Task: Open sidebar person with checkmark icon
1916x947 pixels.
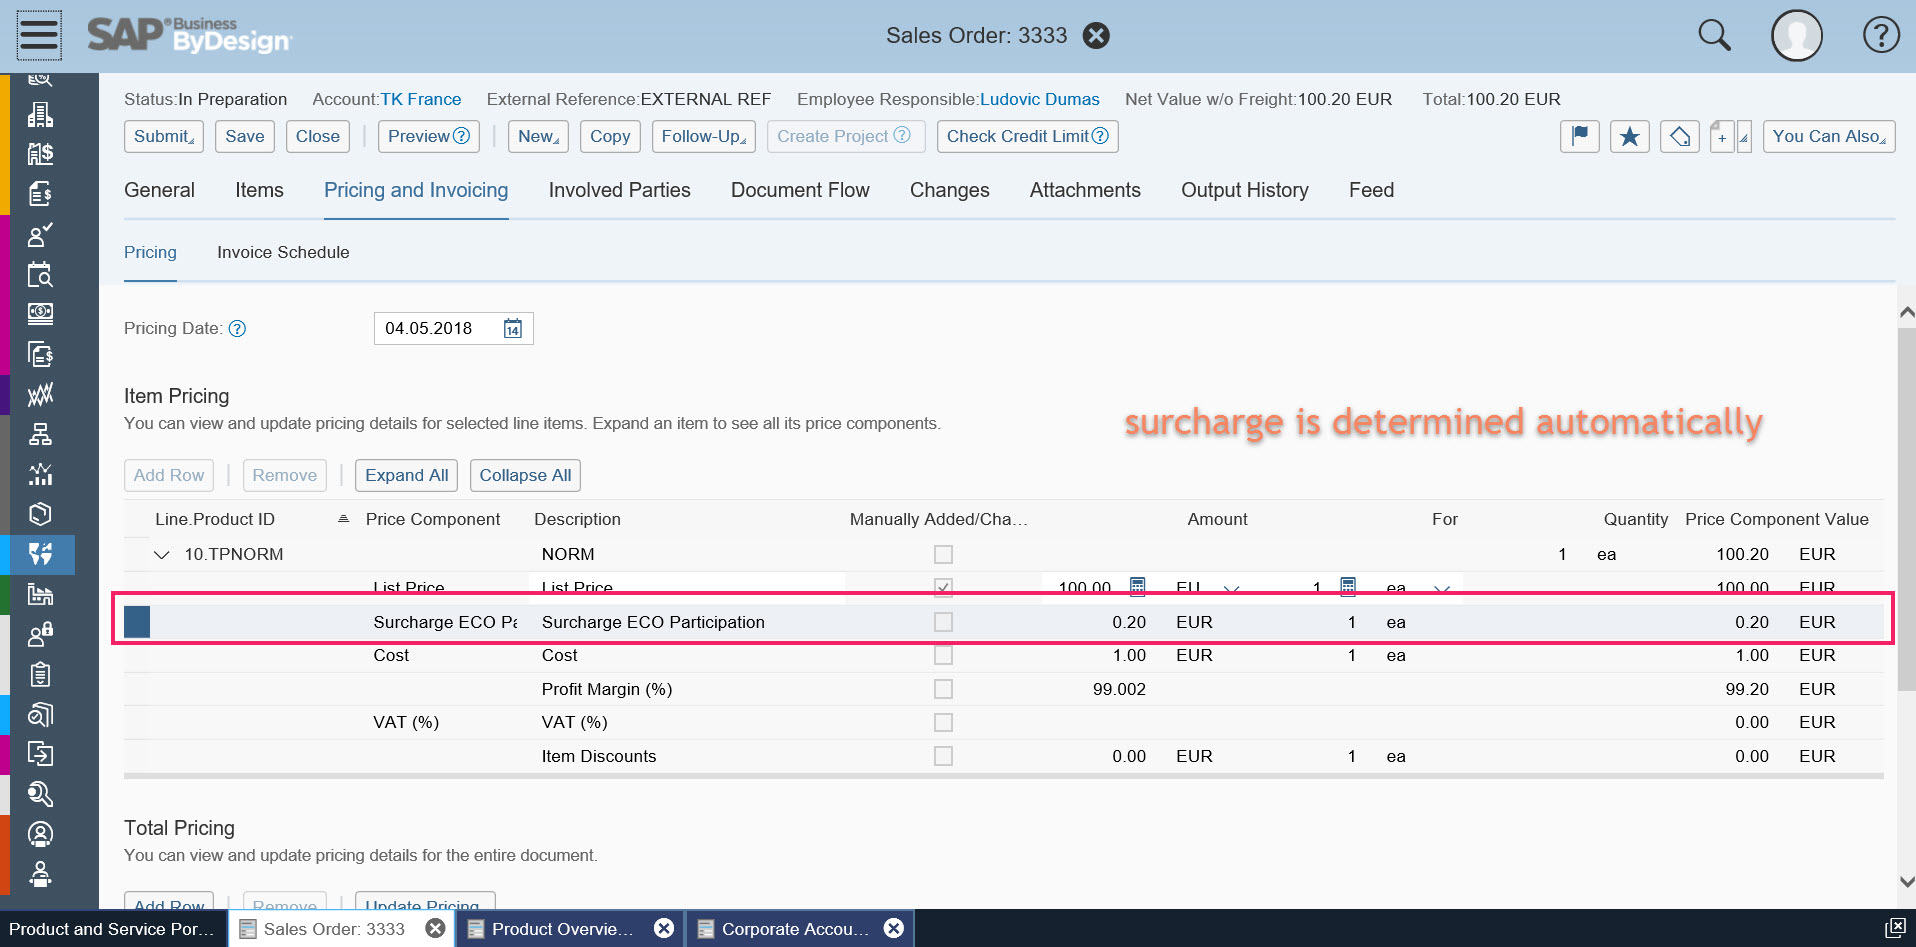Action: tap(40, 234)
